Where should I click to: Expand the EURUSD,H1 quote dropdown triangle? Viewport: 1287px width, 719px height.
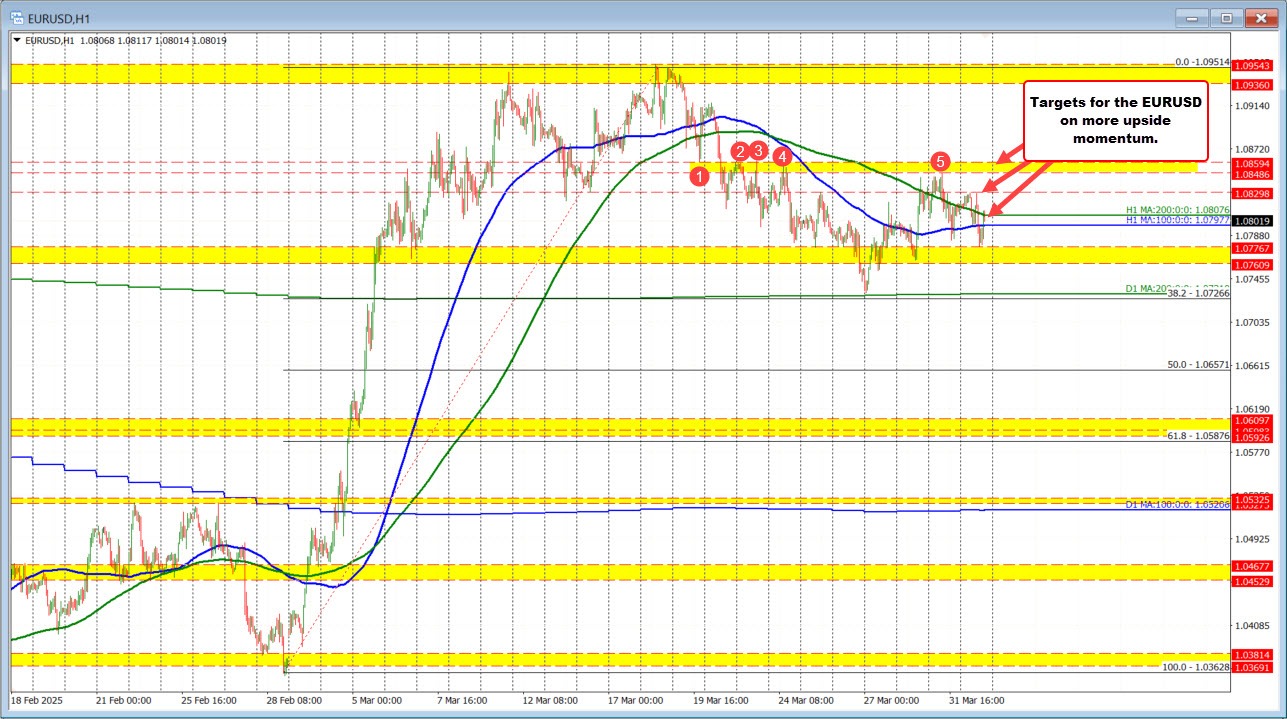pos(19,39)
